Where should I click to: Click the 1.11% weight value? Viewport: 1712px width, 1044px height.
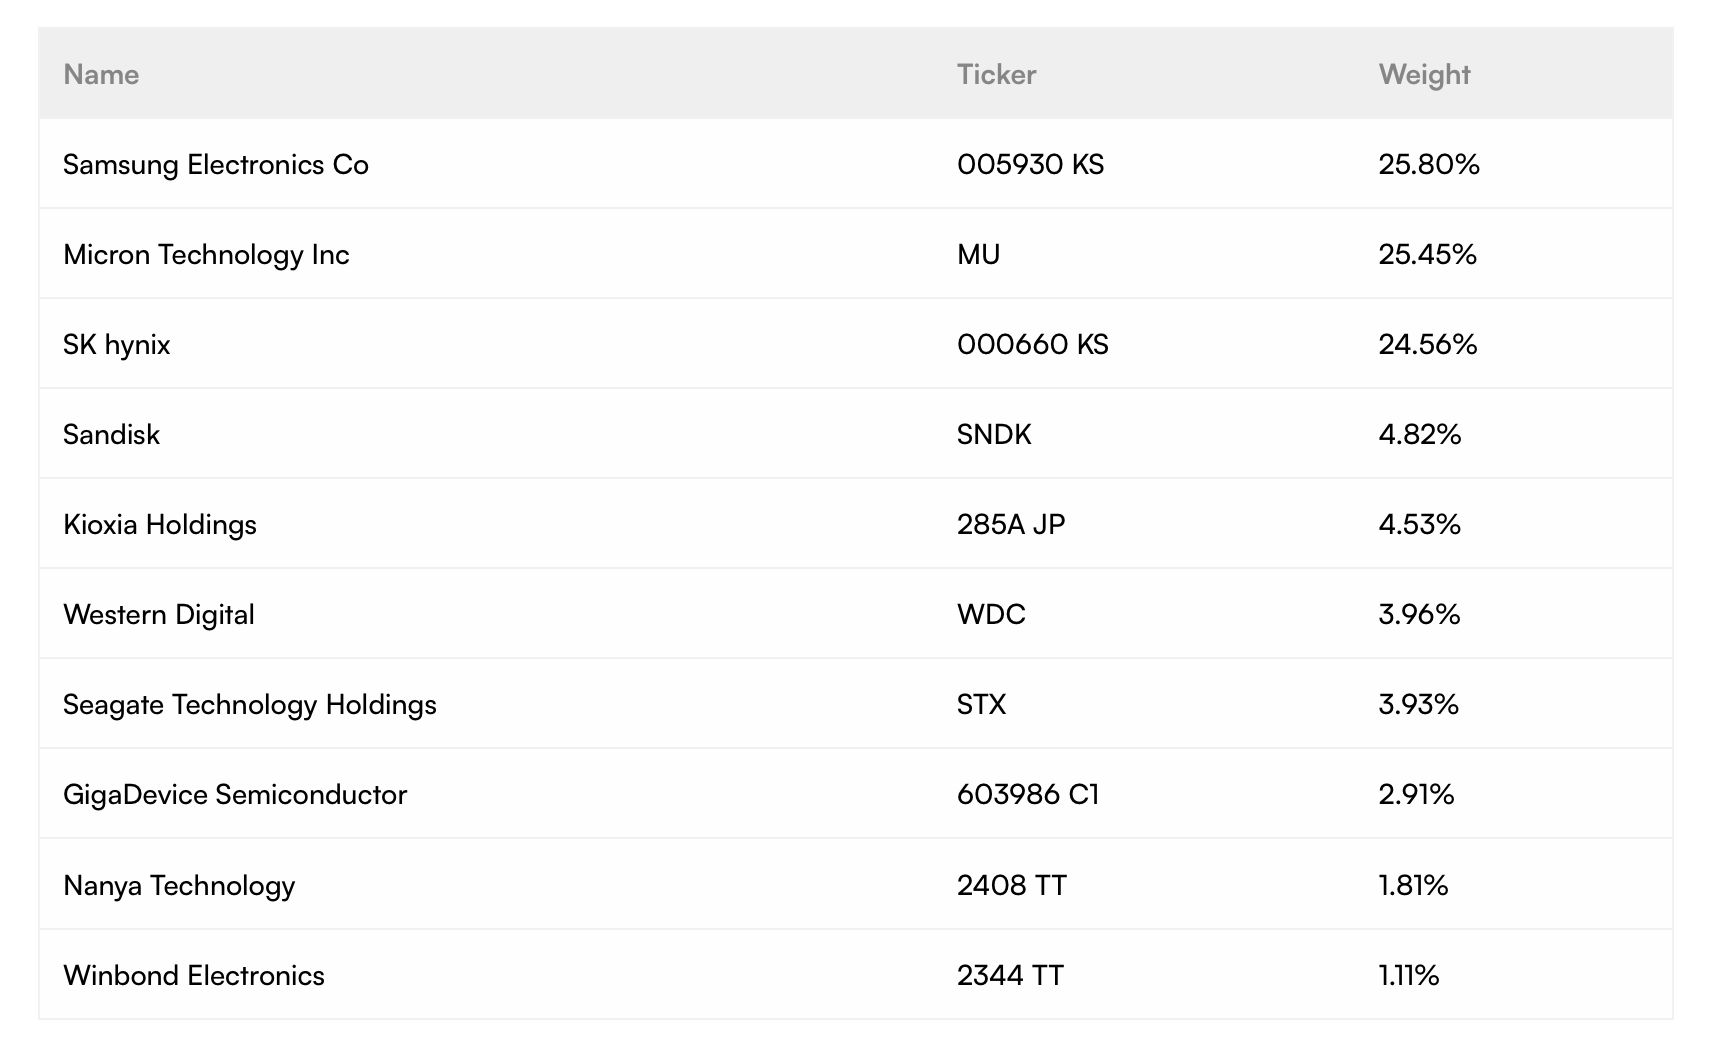[x=1408, y=976]
